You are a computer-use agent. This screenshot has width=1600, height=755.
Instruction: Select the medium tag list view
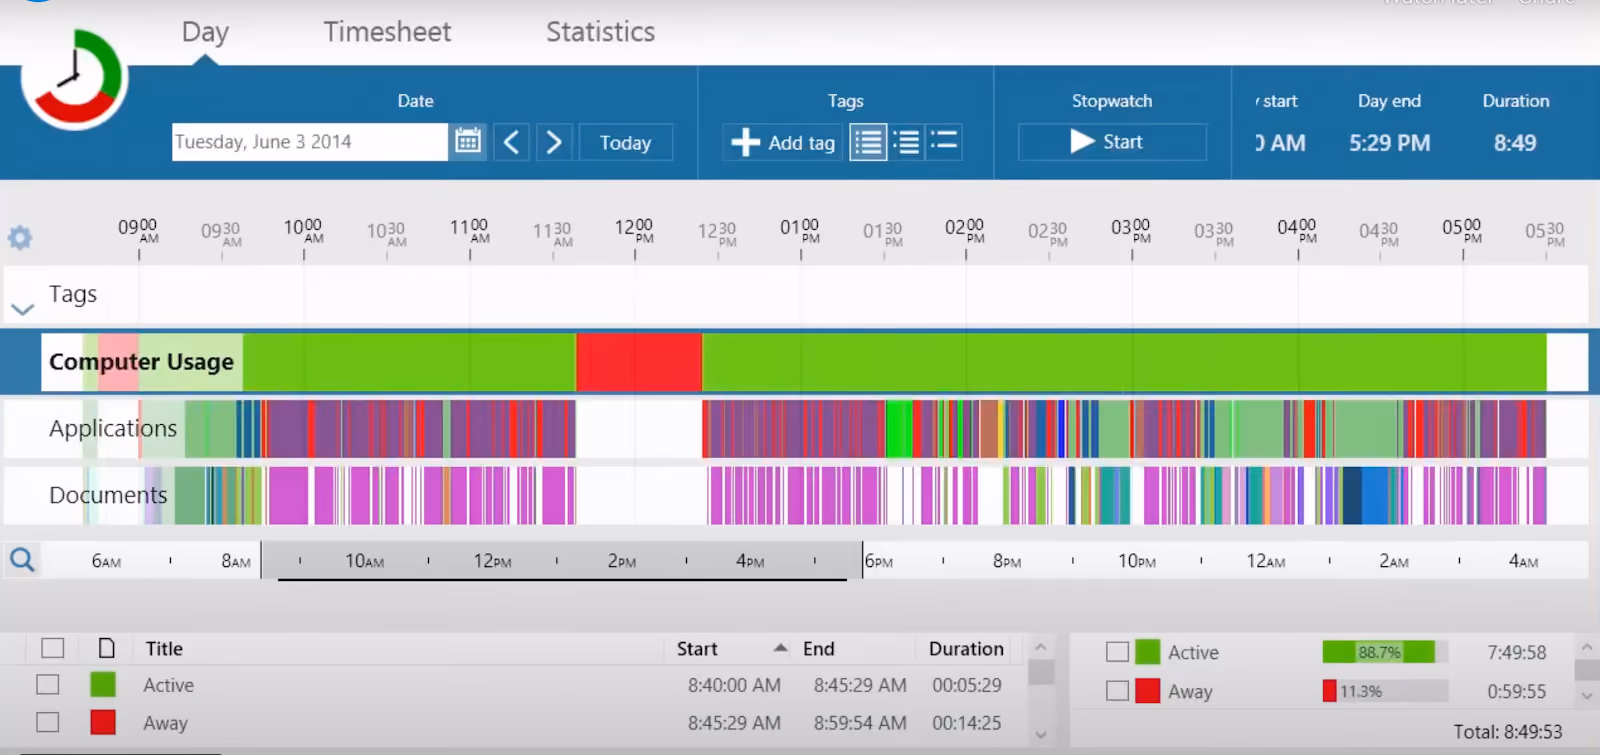(906, 142)
